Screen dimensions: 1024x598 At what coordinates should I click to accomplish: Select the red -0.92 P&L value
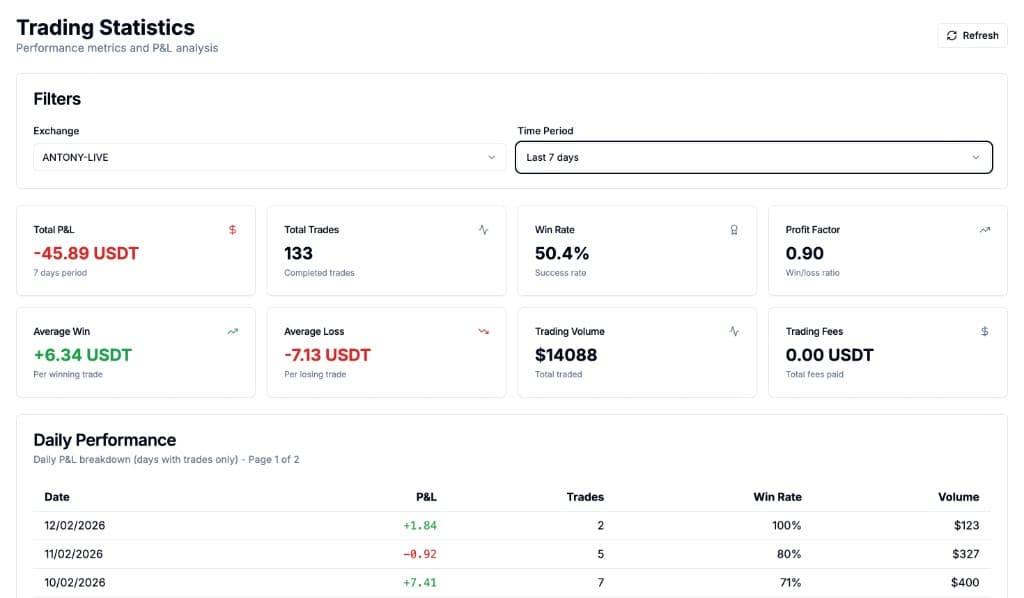click(420, 554)
